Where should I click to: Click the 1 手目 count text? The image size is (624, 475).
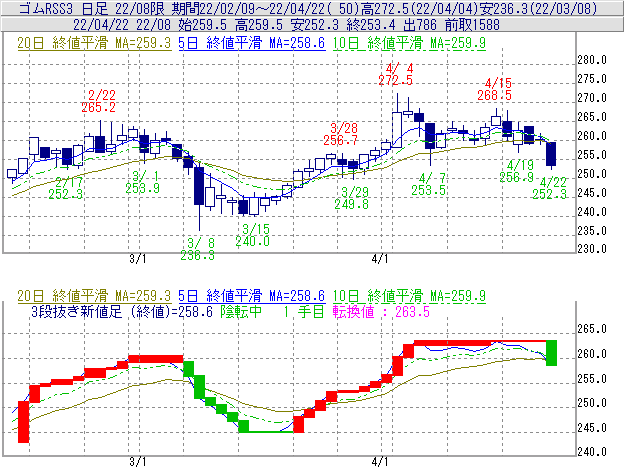click(x=304, y=311)
